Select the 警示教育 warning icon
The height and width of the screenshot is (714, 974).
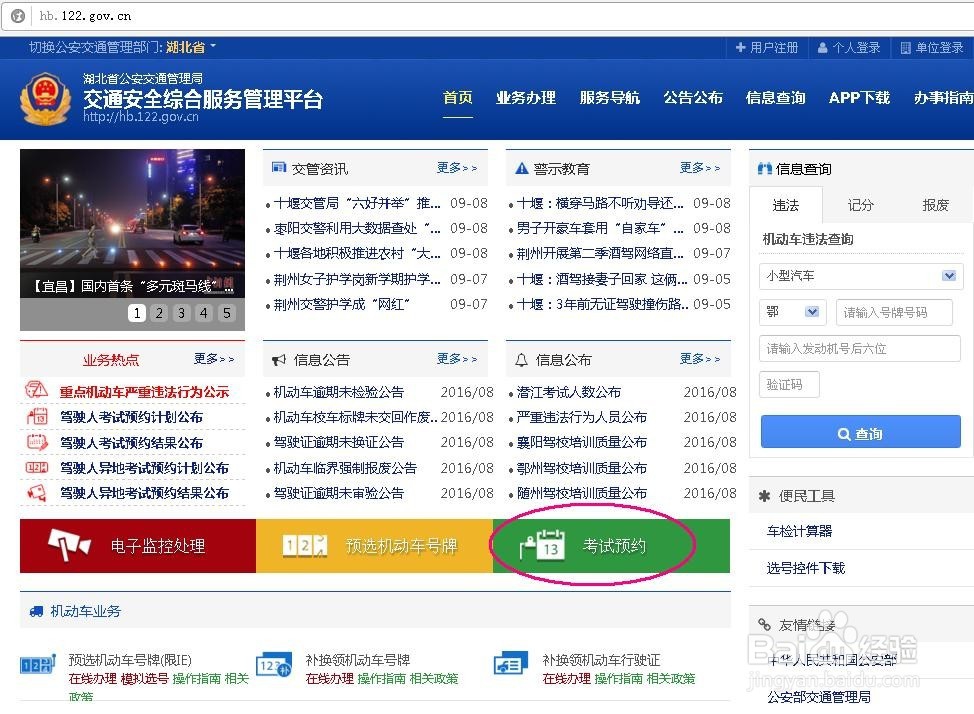click(x=522, y=168)
